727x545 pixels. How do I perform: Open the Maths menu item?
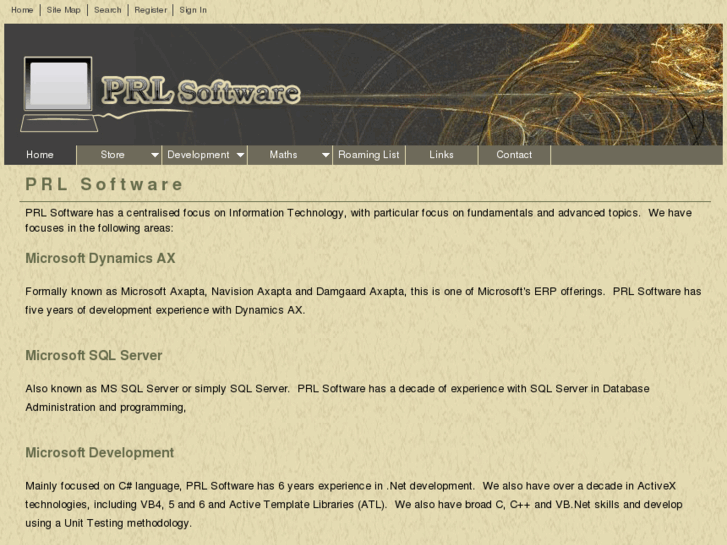pyautogui.click(x=283, y=155)
